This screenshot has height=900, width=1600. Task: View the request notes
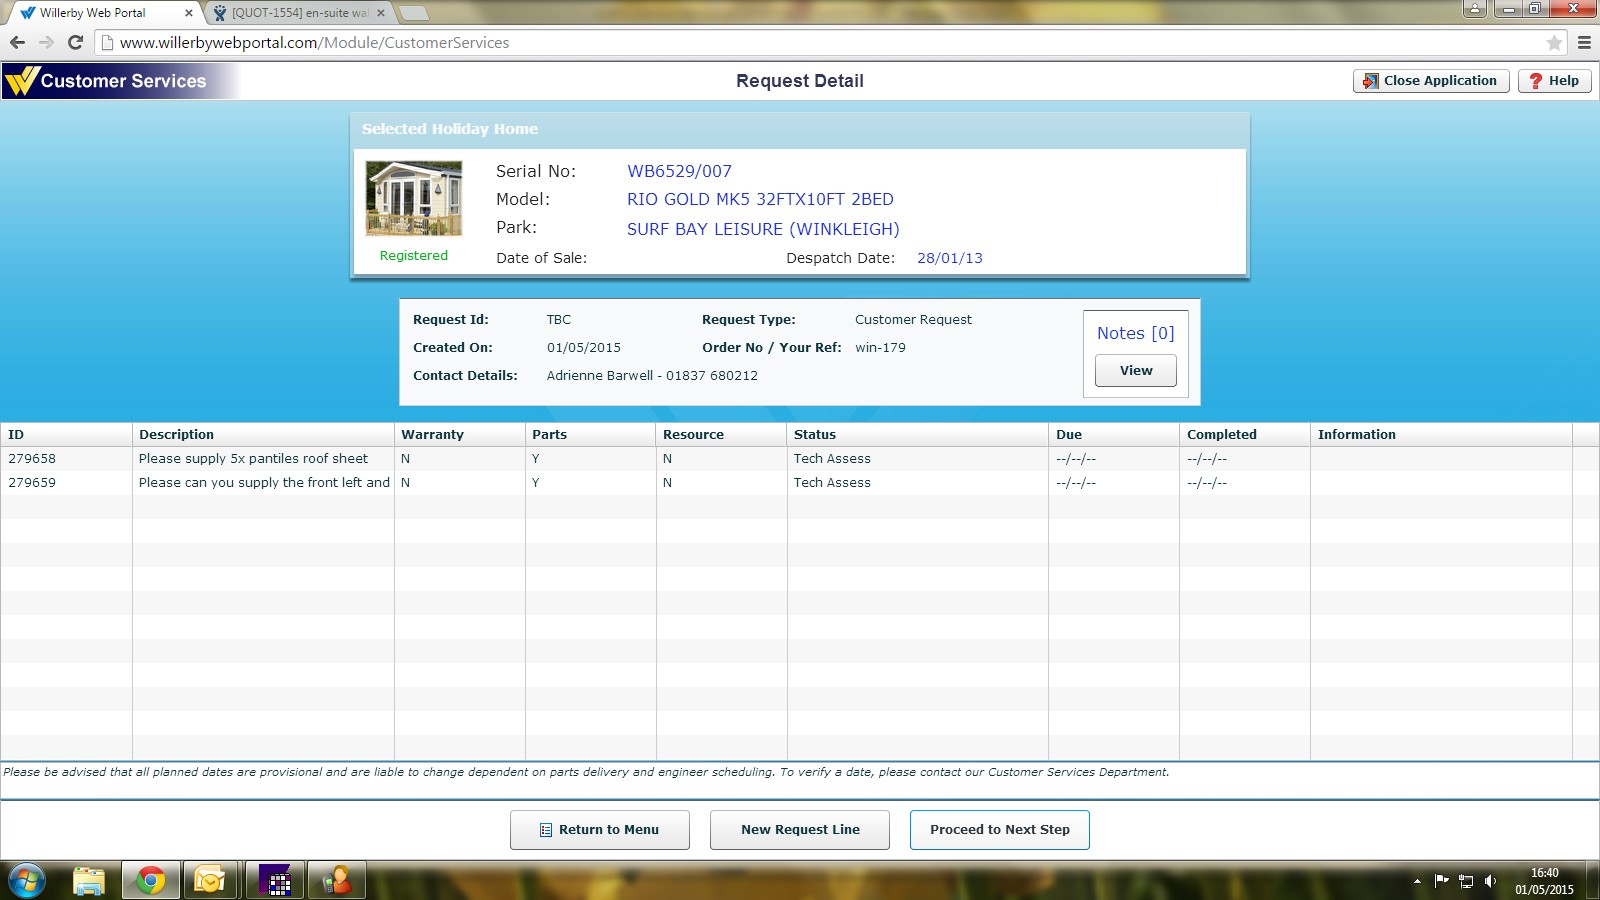coord(1135,370)
